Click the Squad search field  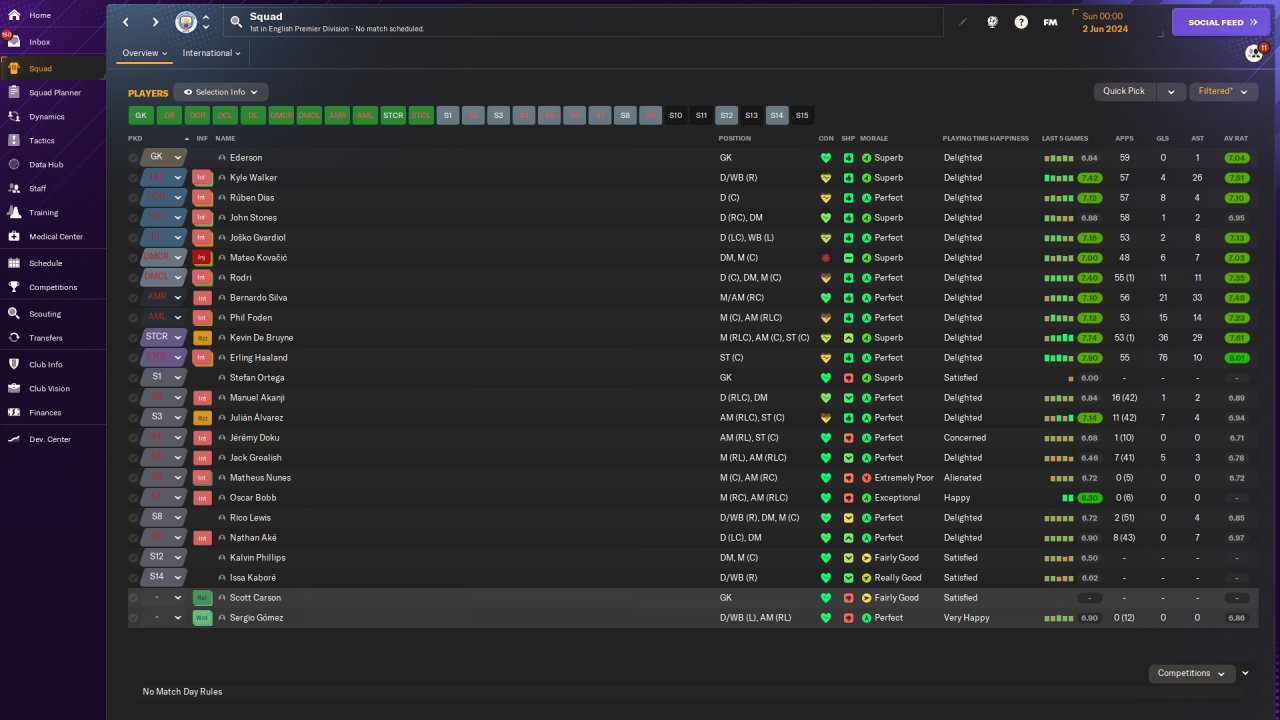coord(584,22)
